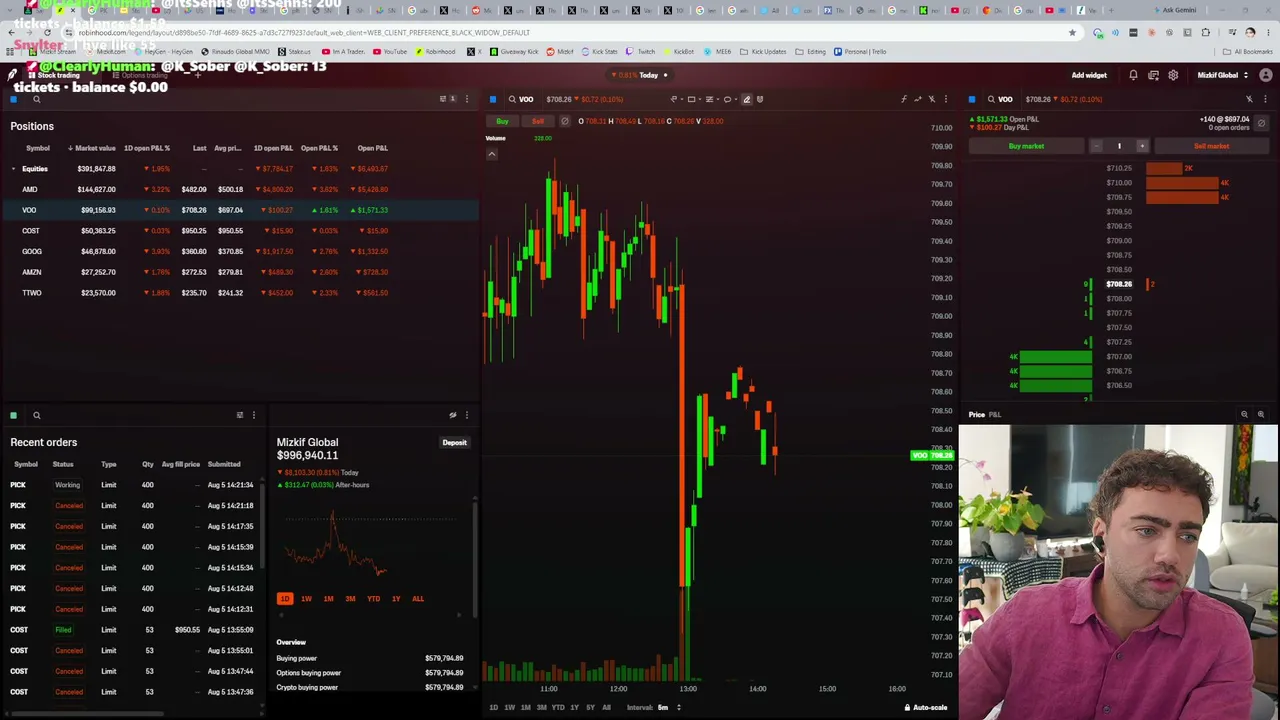The width and height of the screenshot is (1280, 720).
Task: Select the AMD position row
Action: point(240,189)
